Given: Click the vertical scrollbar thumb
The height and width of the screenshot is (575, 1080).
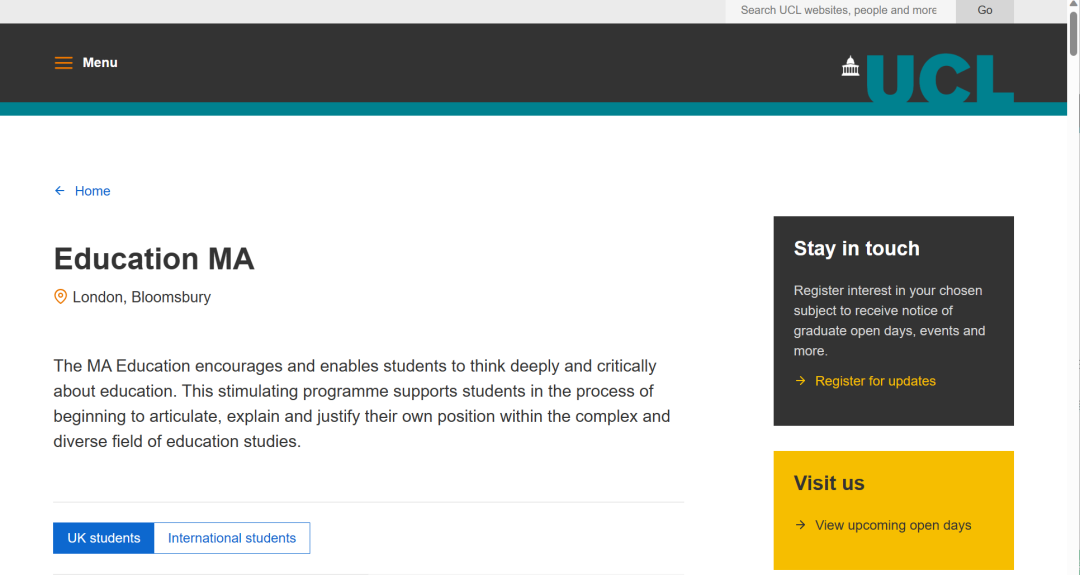Looking at the screenshot, I should (1073, 35).
